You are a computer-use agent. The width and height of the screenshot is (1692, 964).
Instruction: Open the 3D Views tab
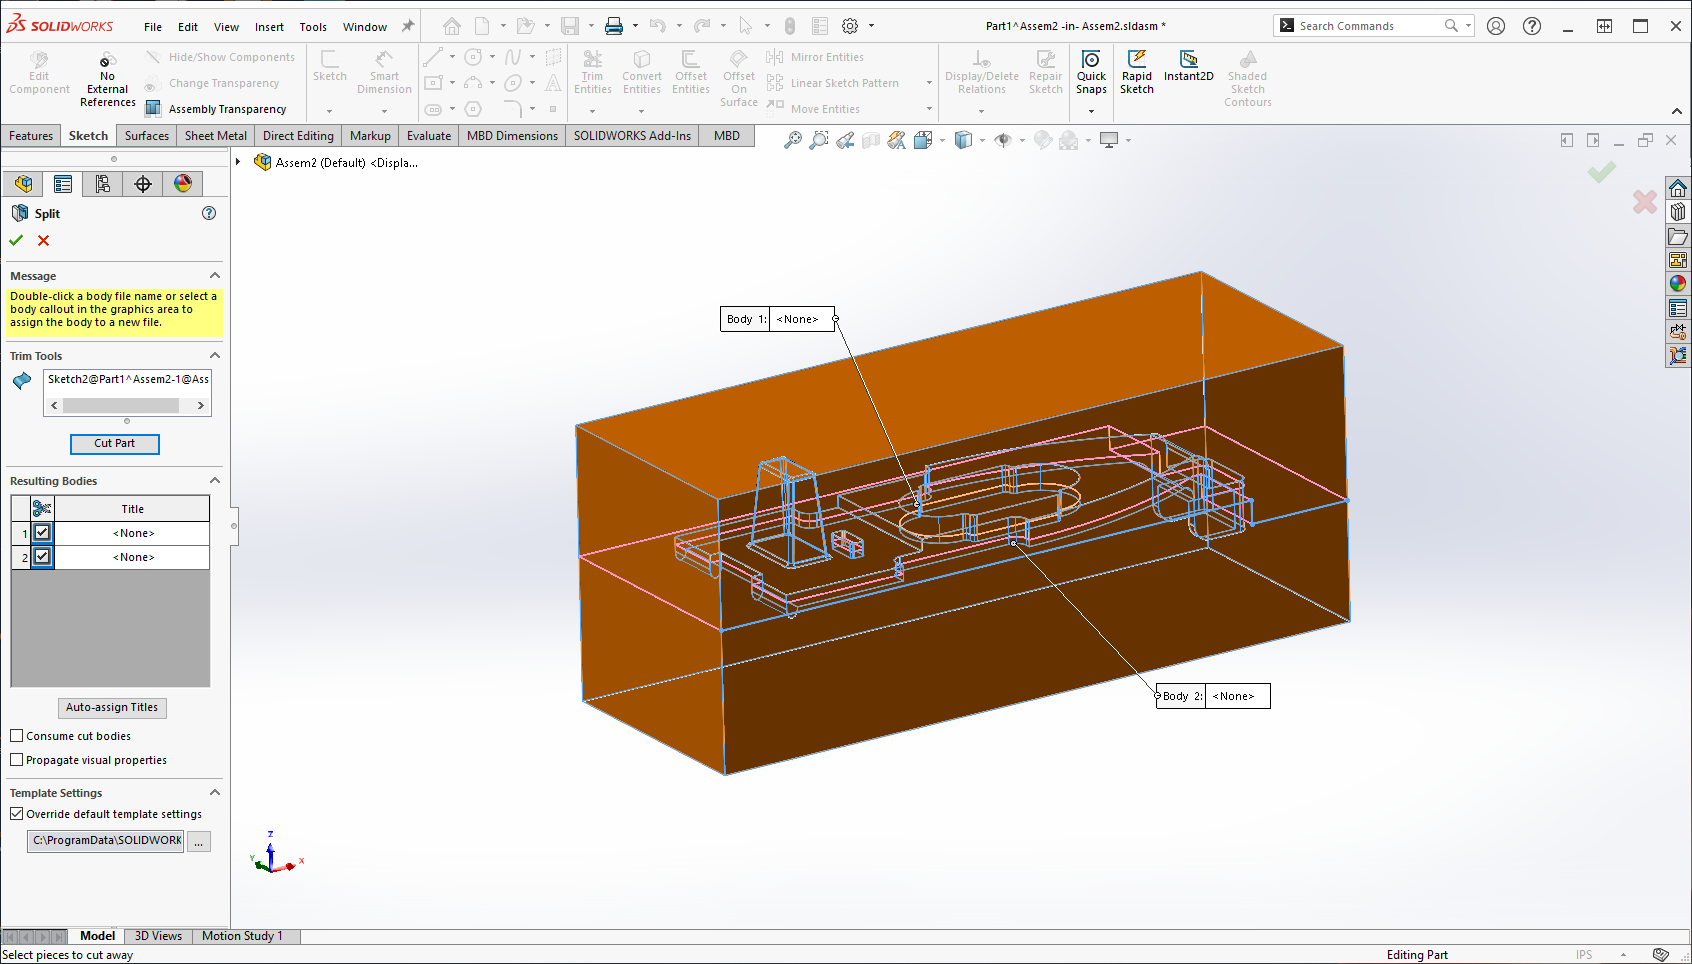[158, 936]
